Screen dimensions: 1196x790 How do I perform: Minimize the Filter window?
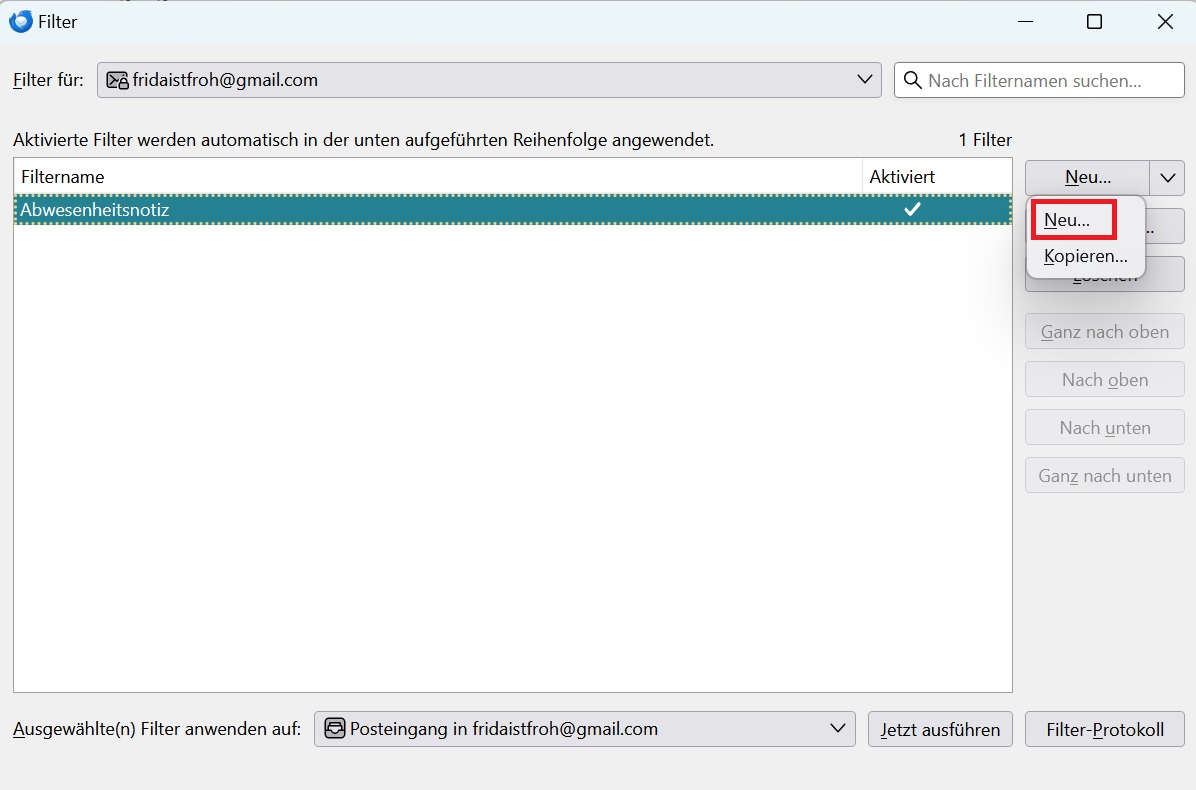click(x=1023, y=22)
